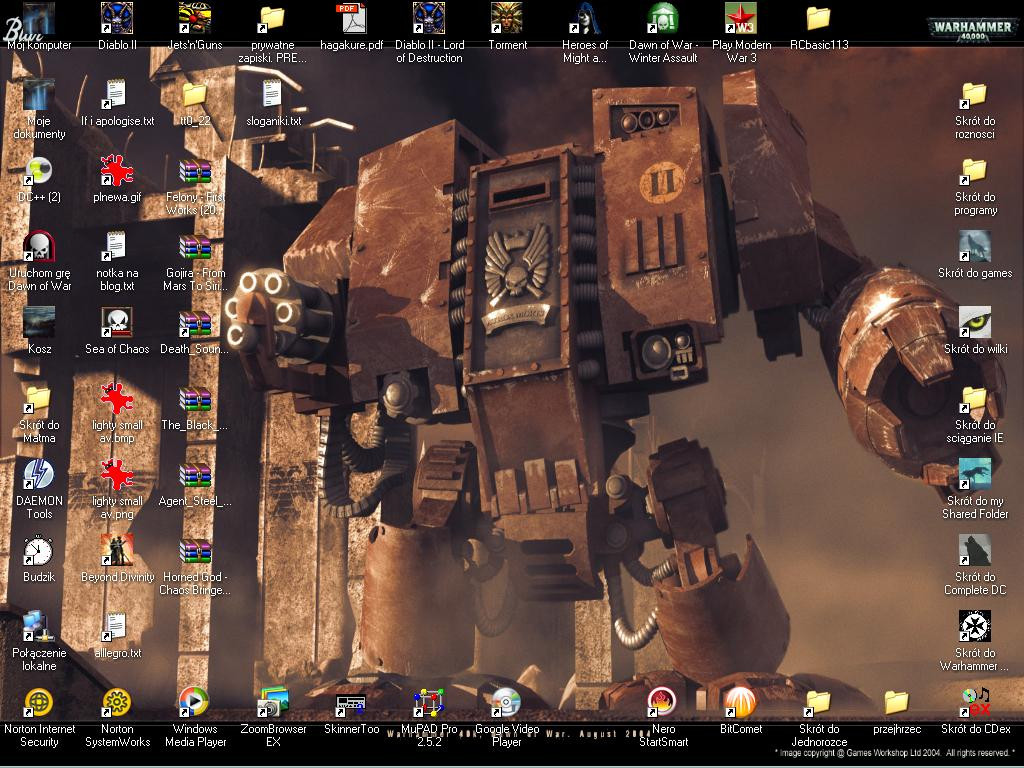Open the Skrót do Jednorozce folder

coord(819,703)
